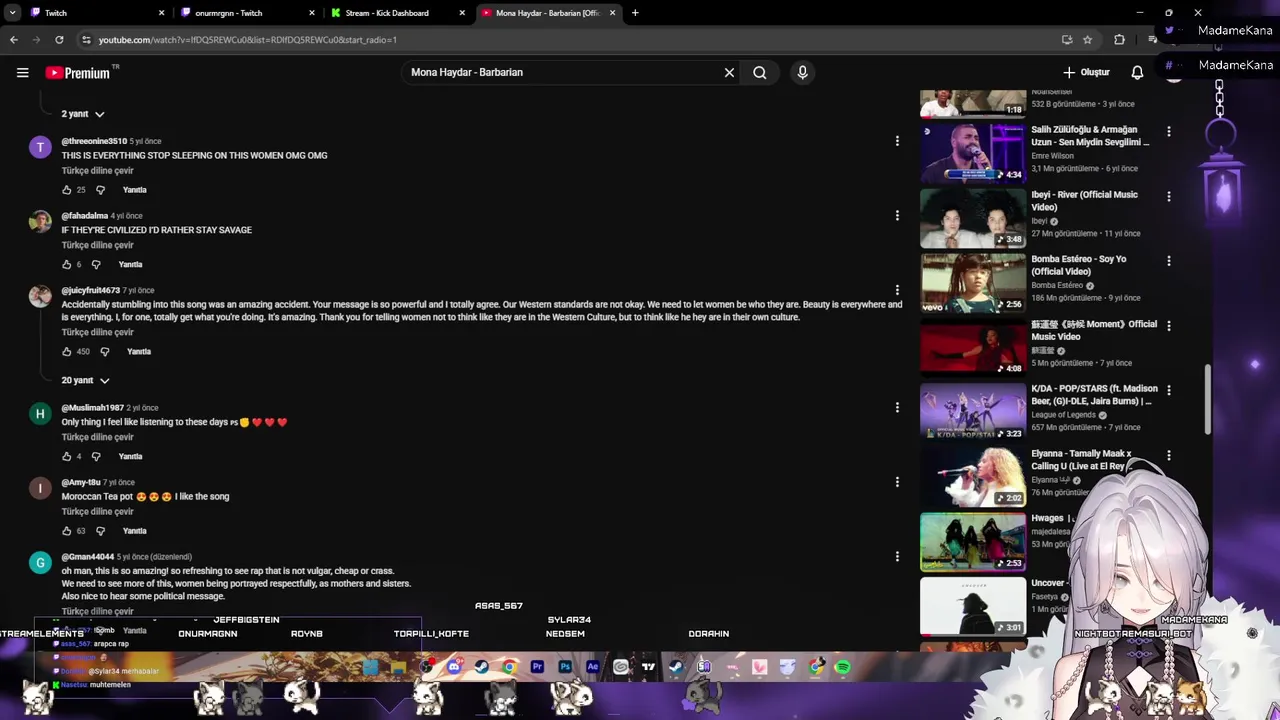Open Spotify from the taskbar
1280x720 pixels.
pos(842,667)
